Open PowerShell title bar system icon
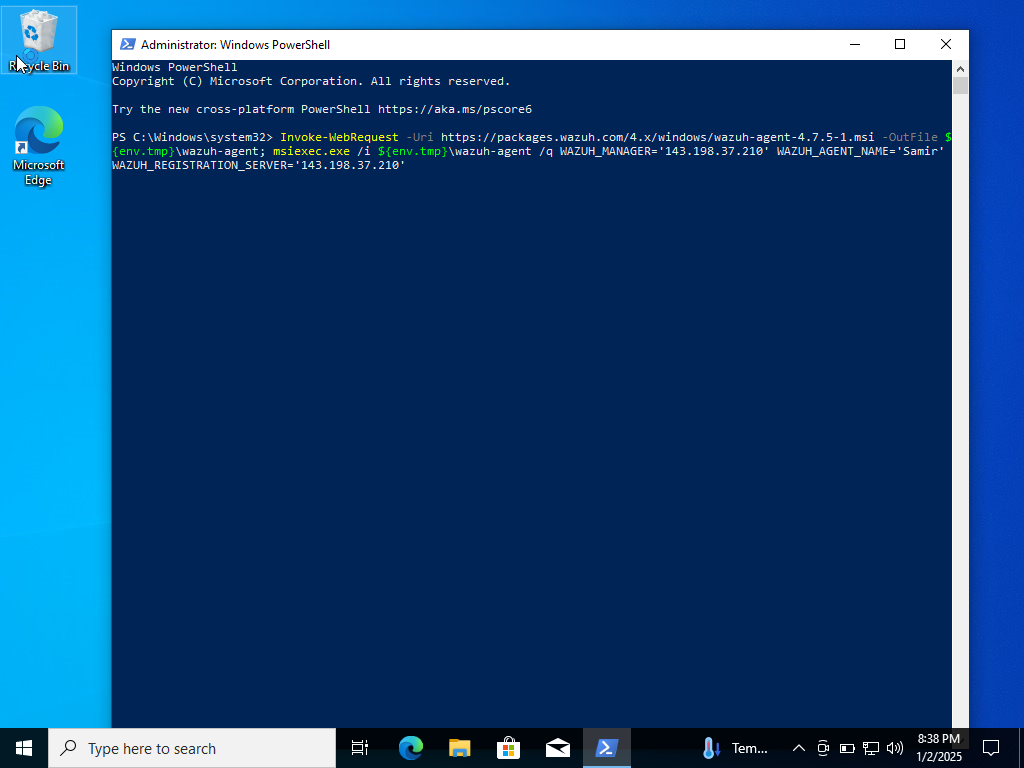Viewport: 1024px width, 768px height. 127,44
